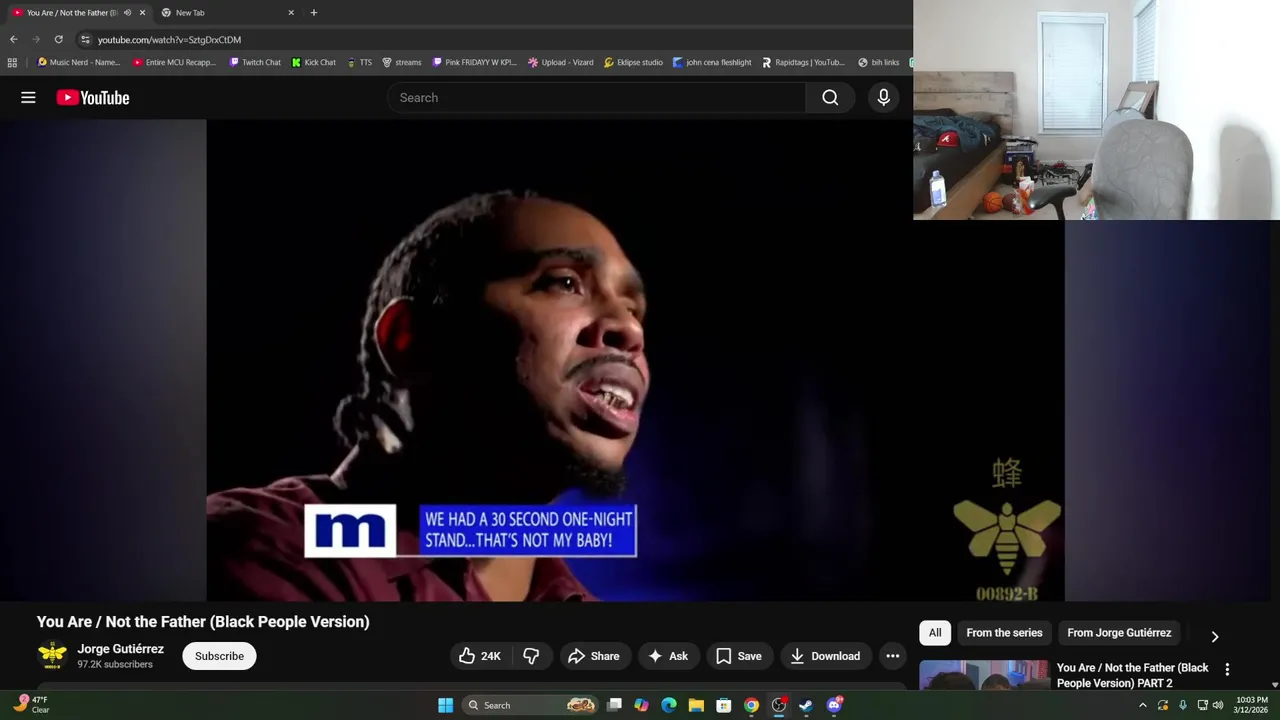Save video to a playlist
Viewport: 1280px width, 720px height.
click(739, 656)
